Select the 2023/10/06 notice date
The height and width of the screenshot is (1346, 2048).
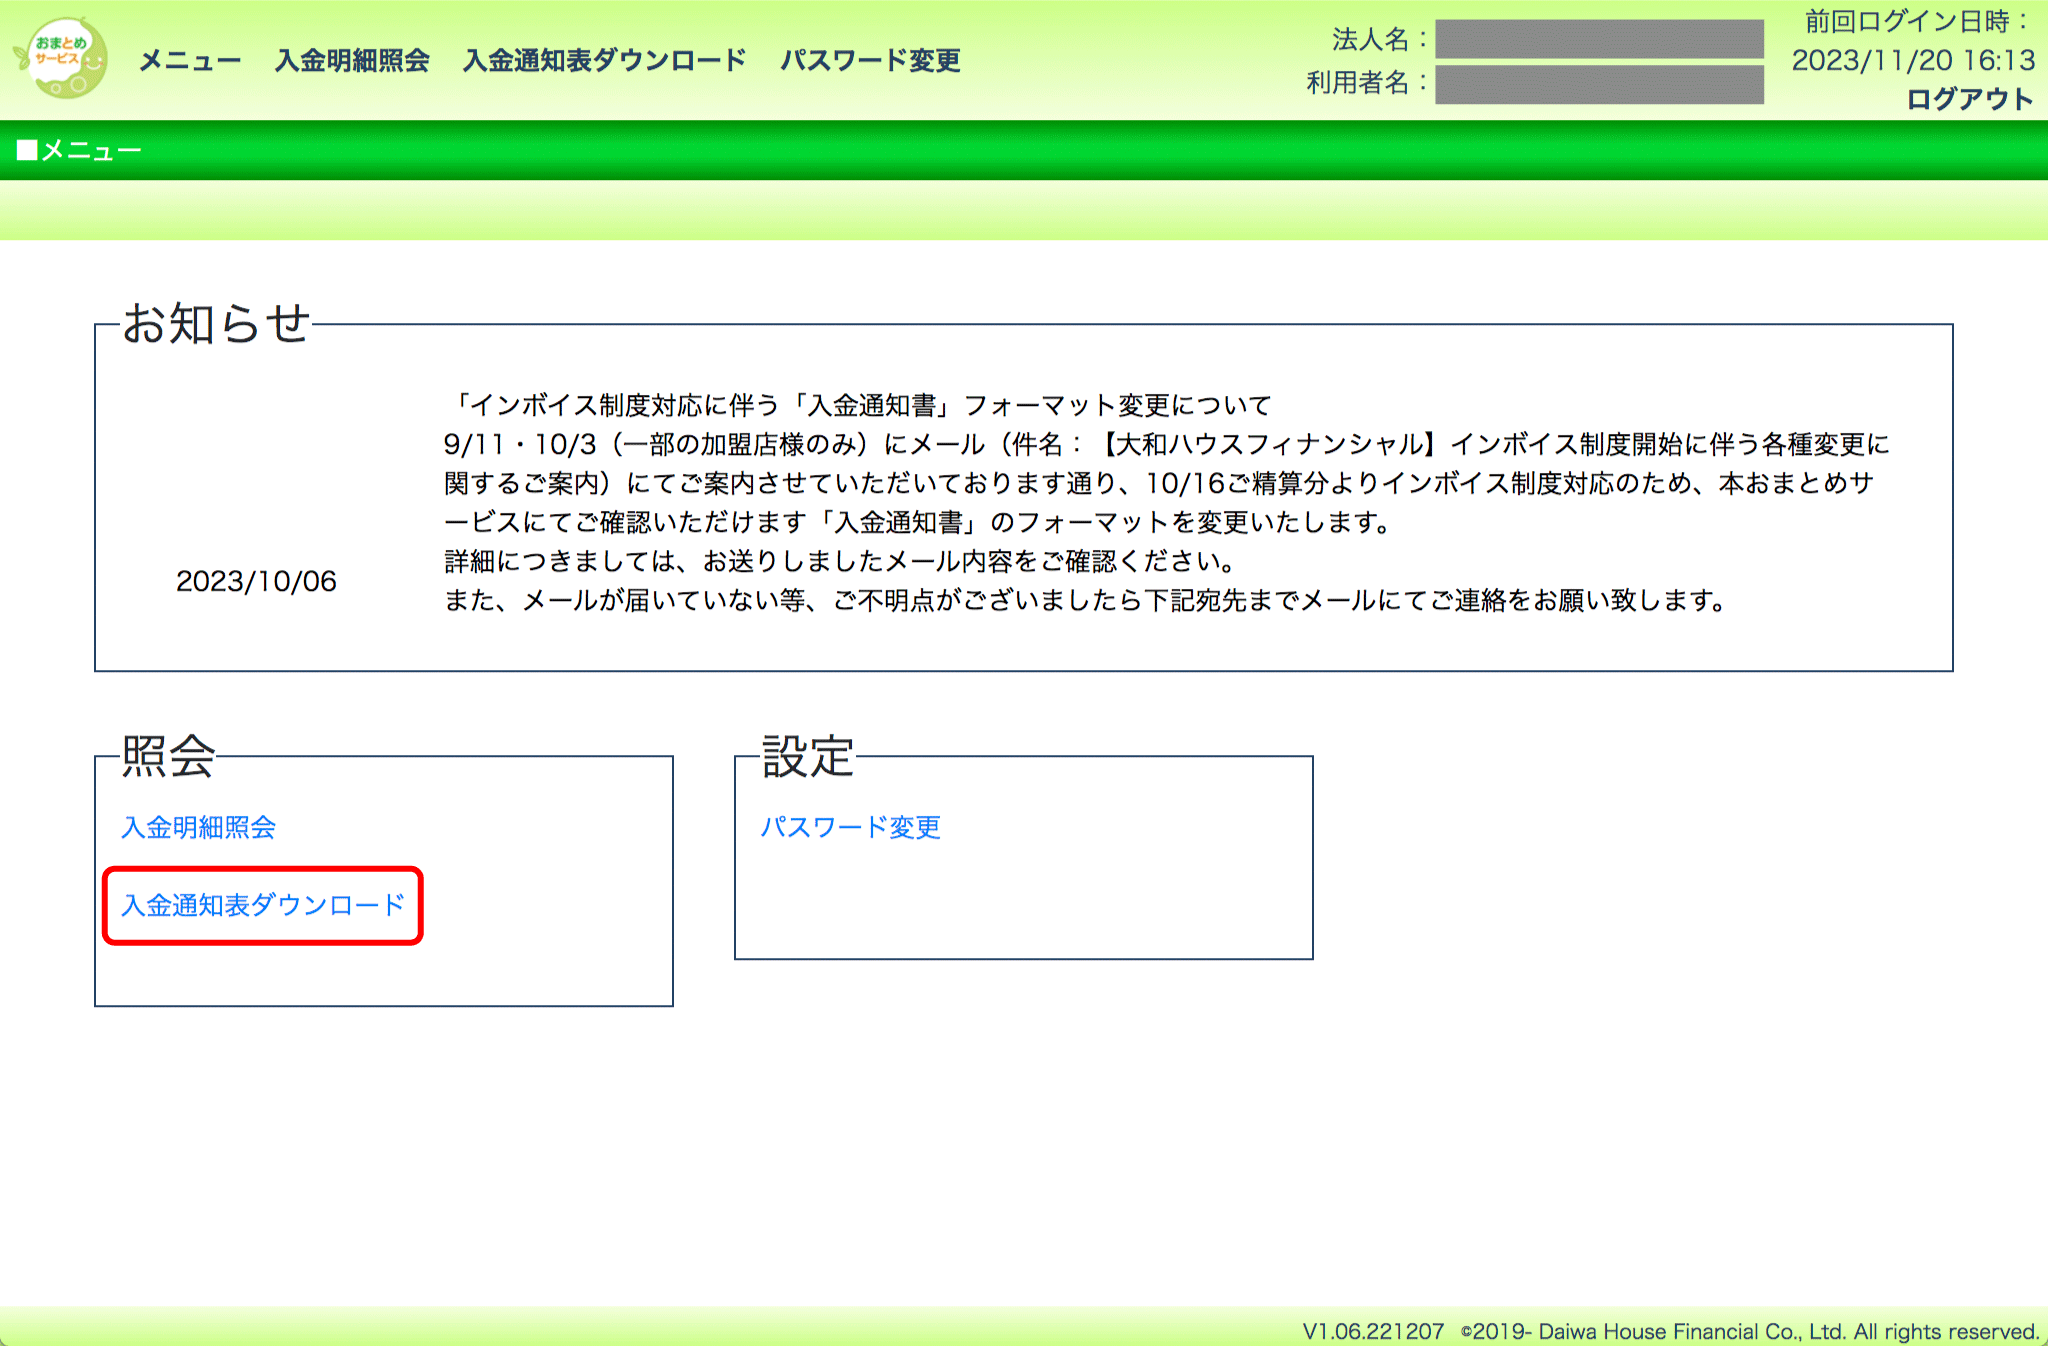(x=256, y=580)
